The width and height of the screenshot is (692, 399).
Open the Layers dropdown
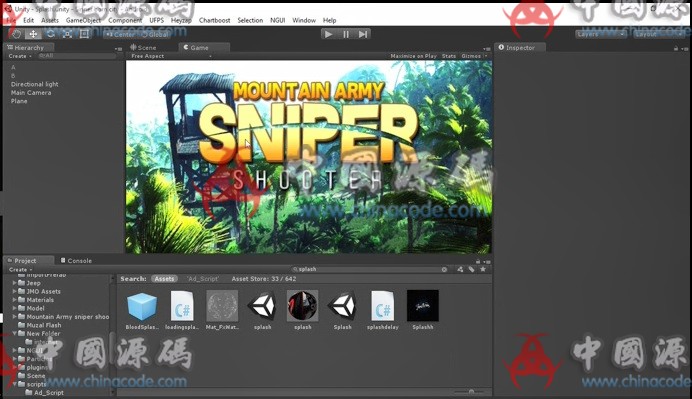coord(601,34)
